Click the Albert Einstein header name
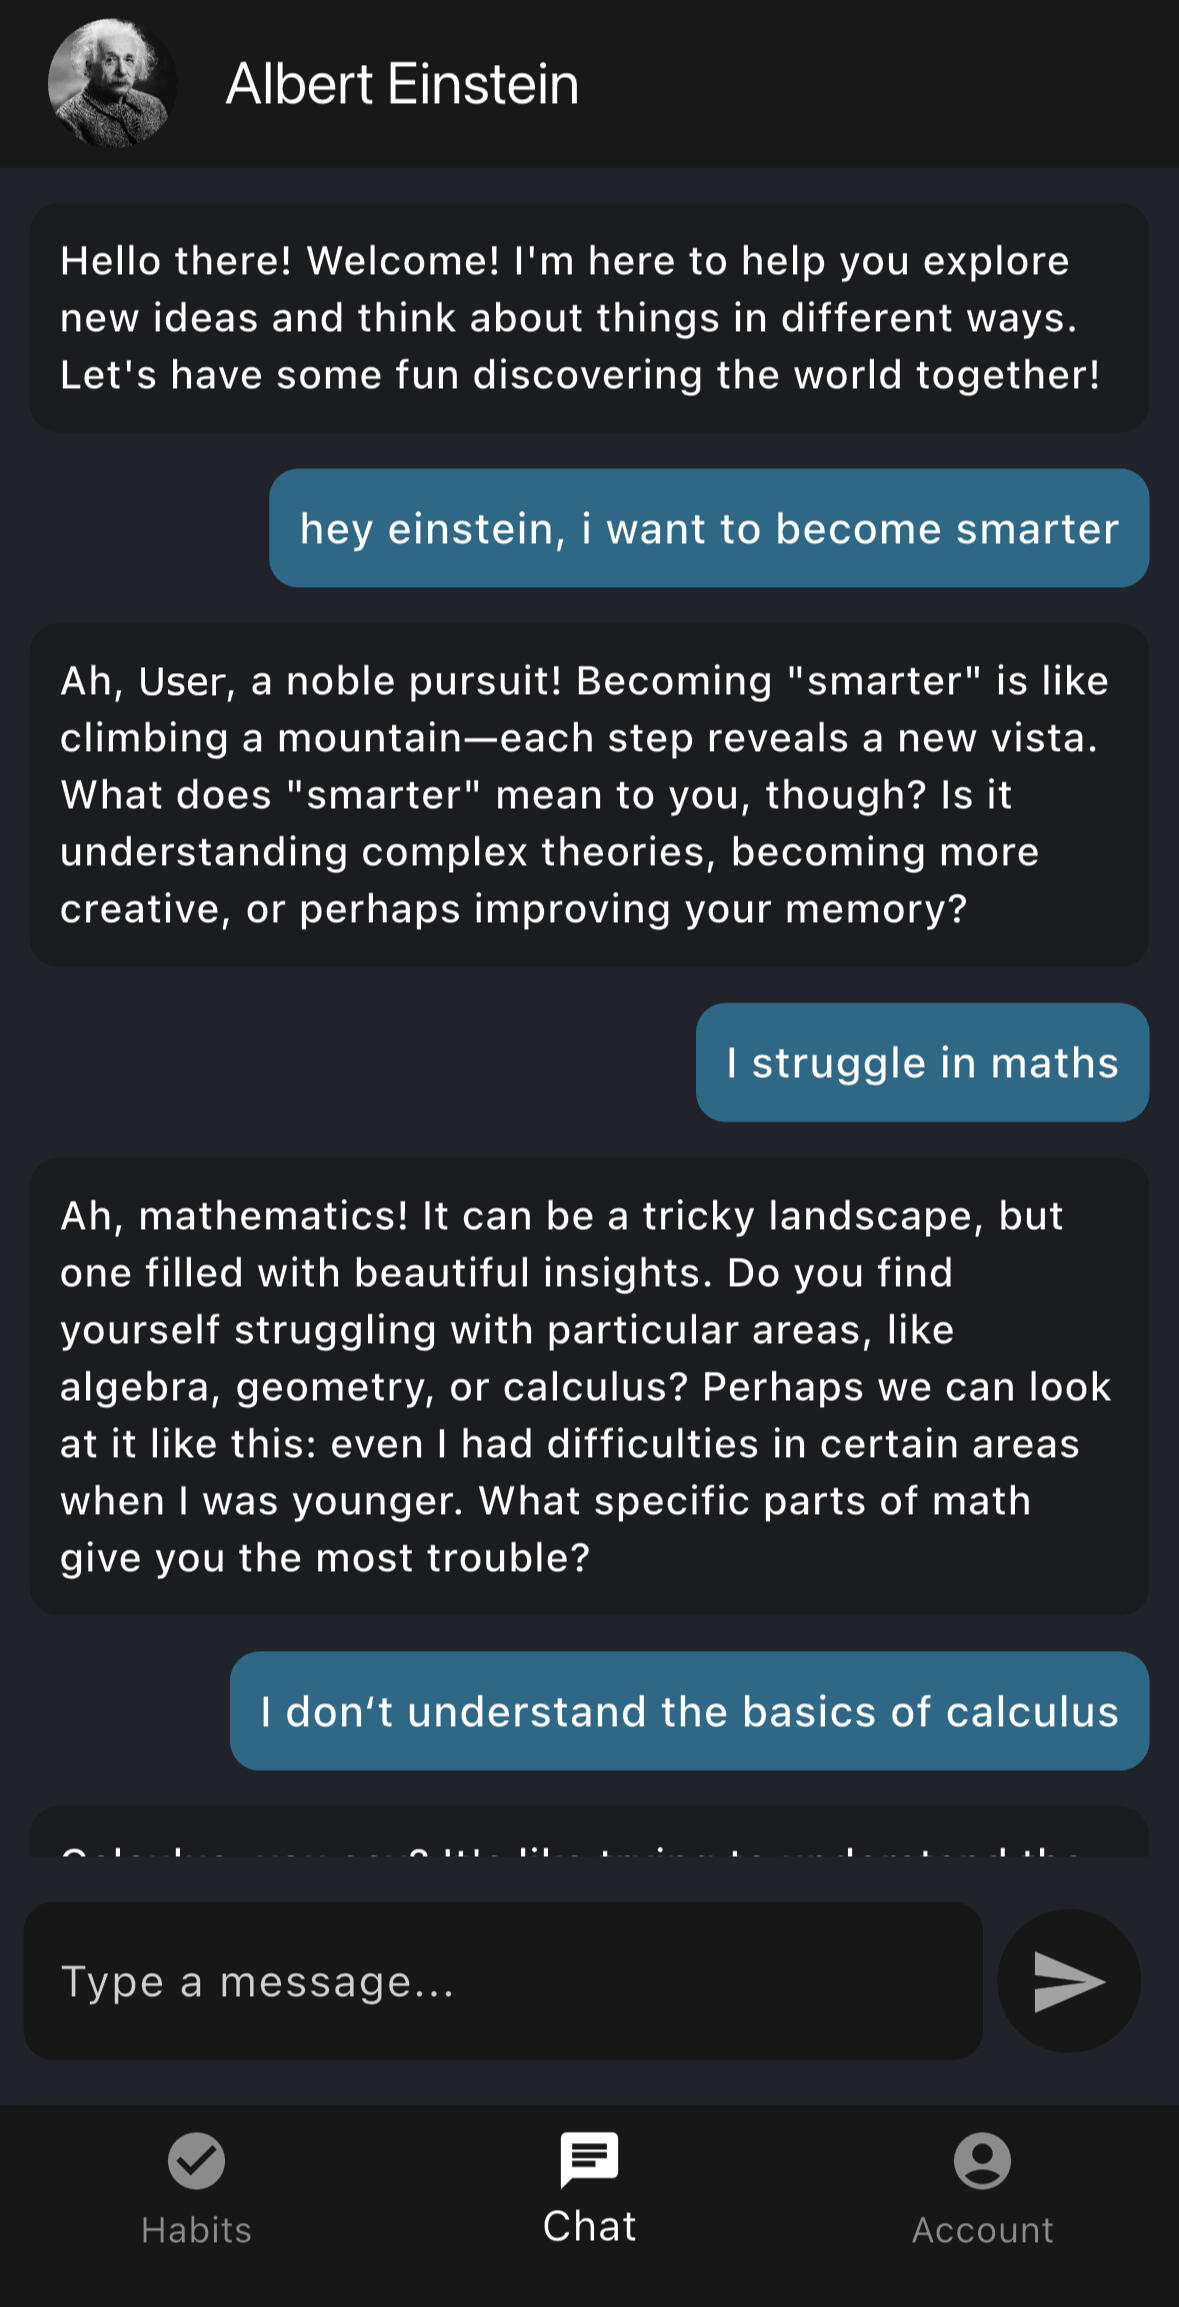The width and height of the screenshot is (1179, 2307). pyautogui.click(x=402, y=84)
